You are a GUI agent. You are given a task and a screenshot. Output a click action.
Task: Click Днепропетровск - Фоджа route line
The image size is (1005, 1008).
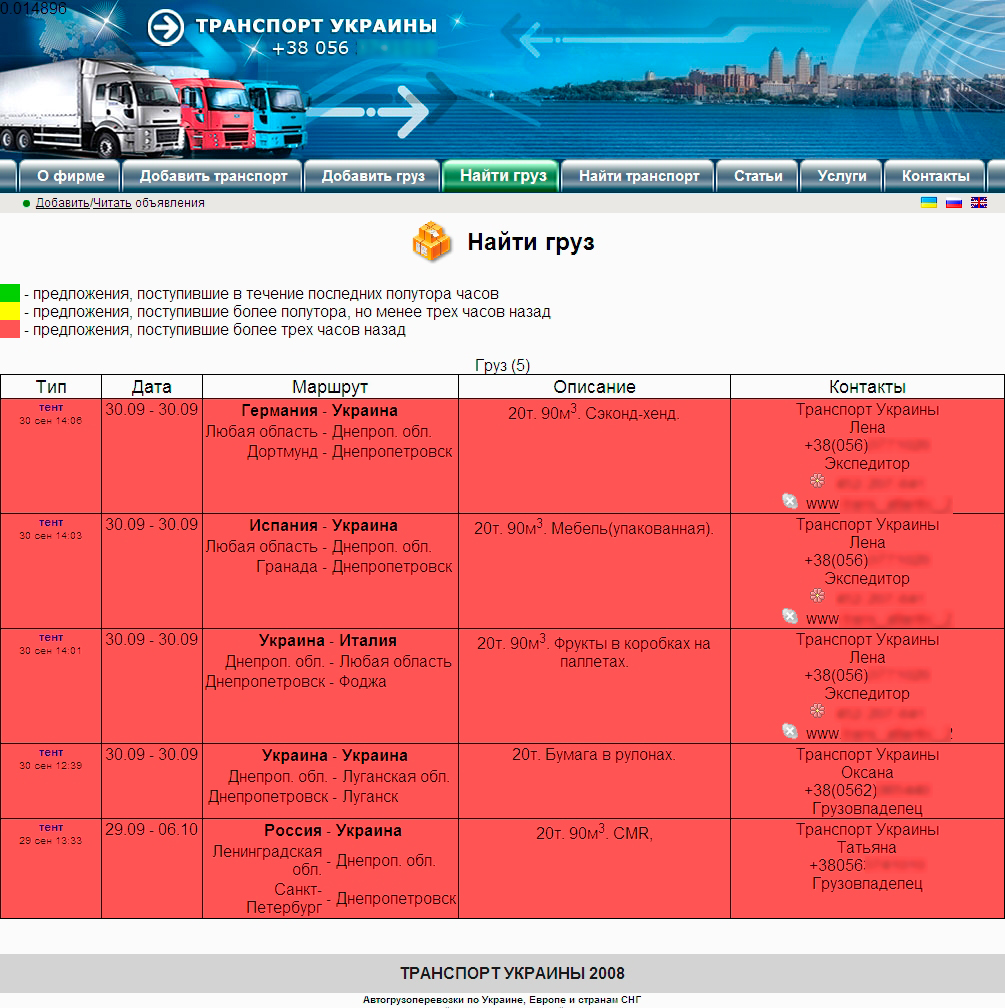[x=296, y=682]
